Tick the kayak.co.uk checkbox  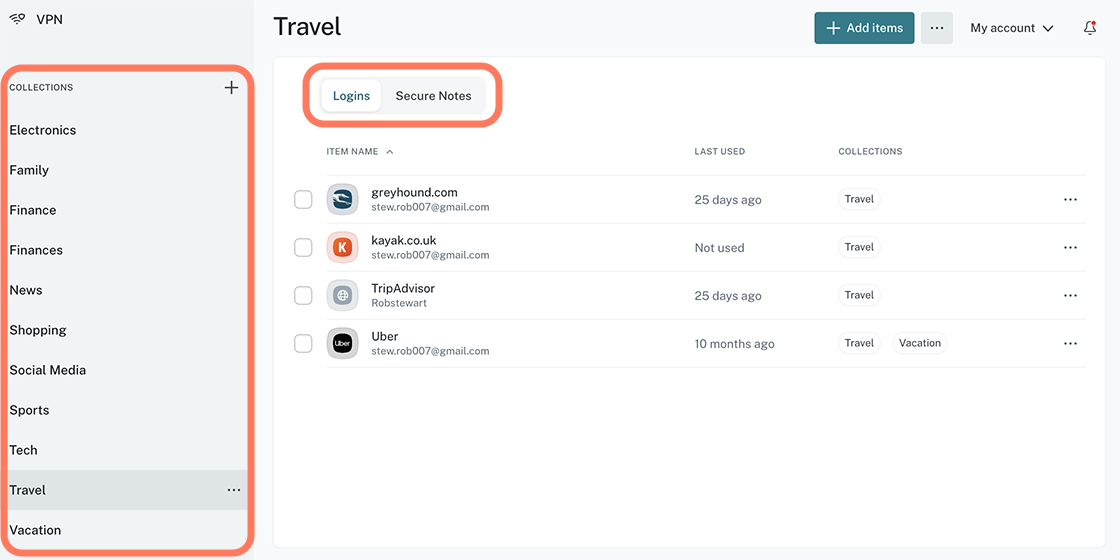pos(303,248)
